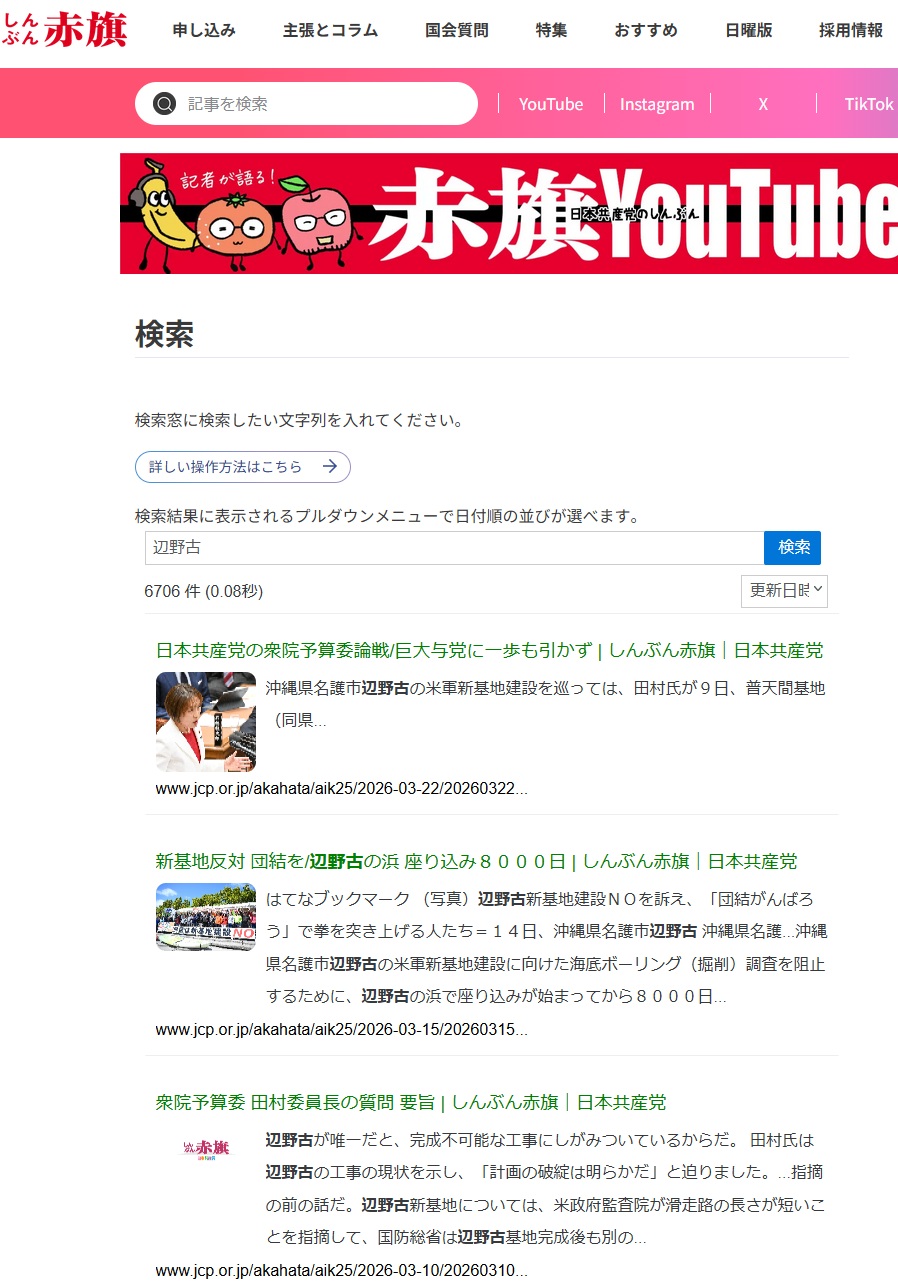The height and width of the screenshot is (1284, 898).
Task: Open the おすすめ menu item
Action: pos(646,30)
